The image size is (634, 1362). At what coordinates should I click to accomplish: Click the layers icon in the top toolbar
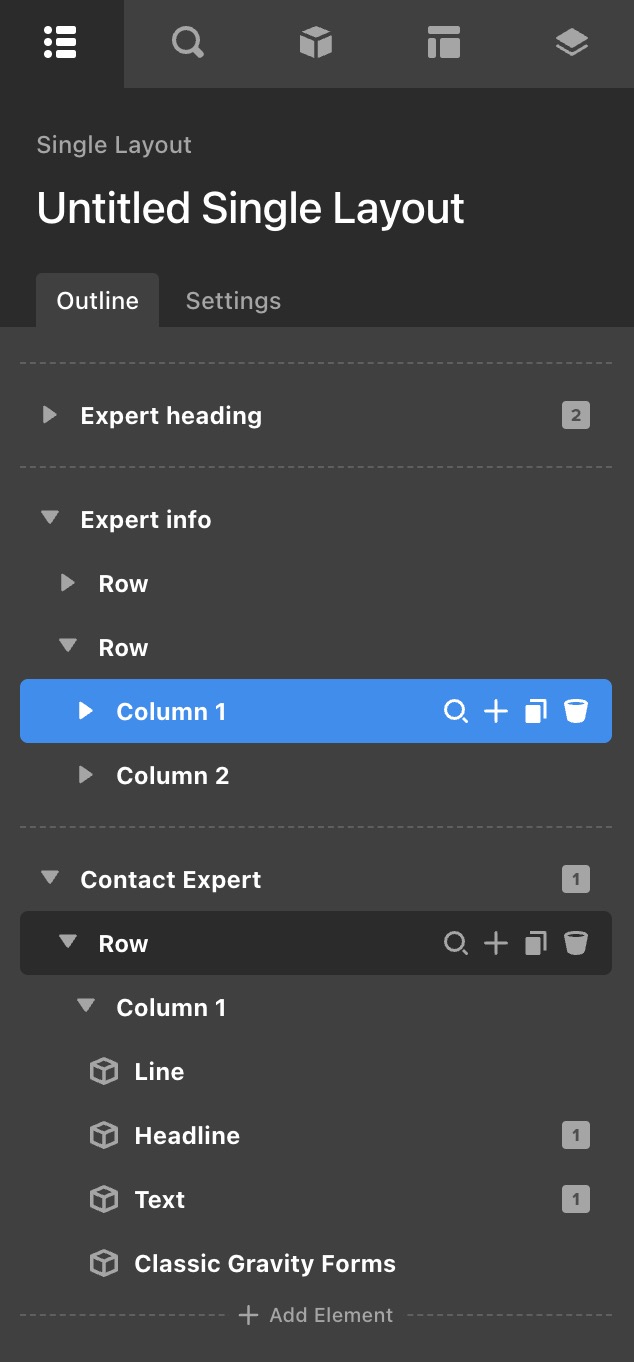click(571, 43)
